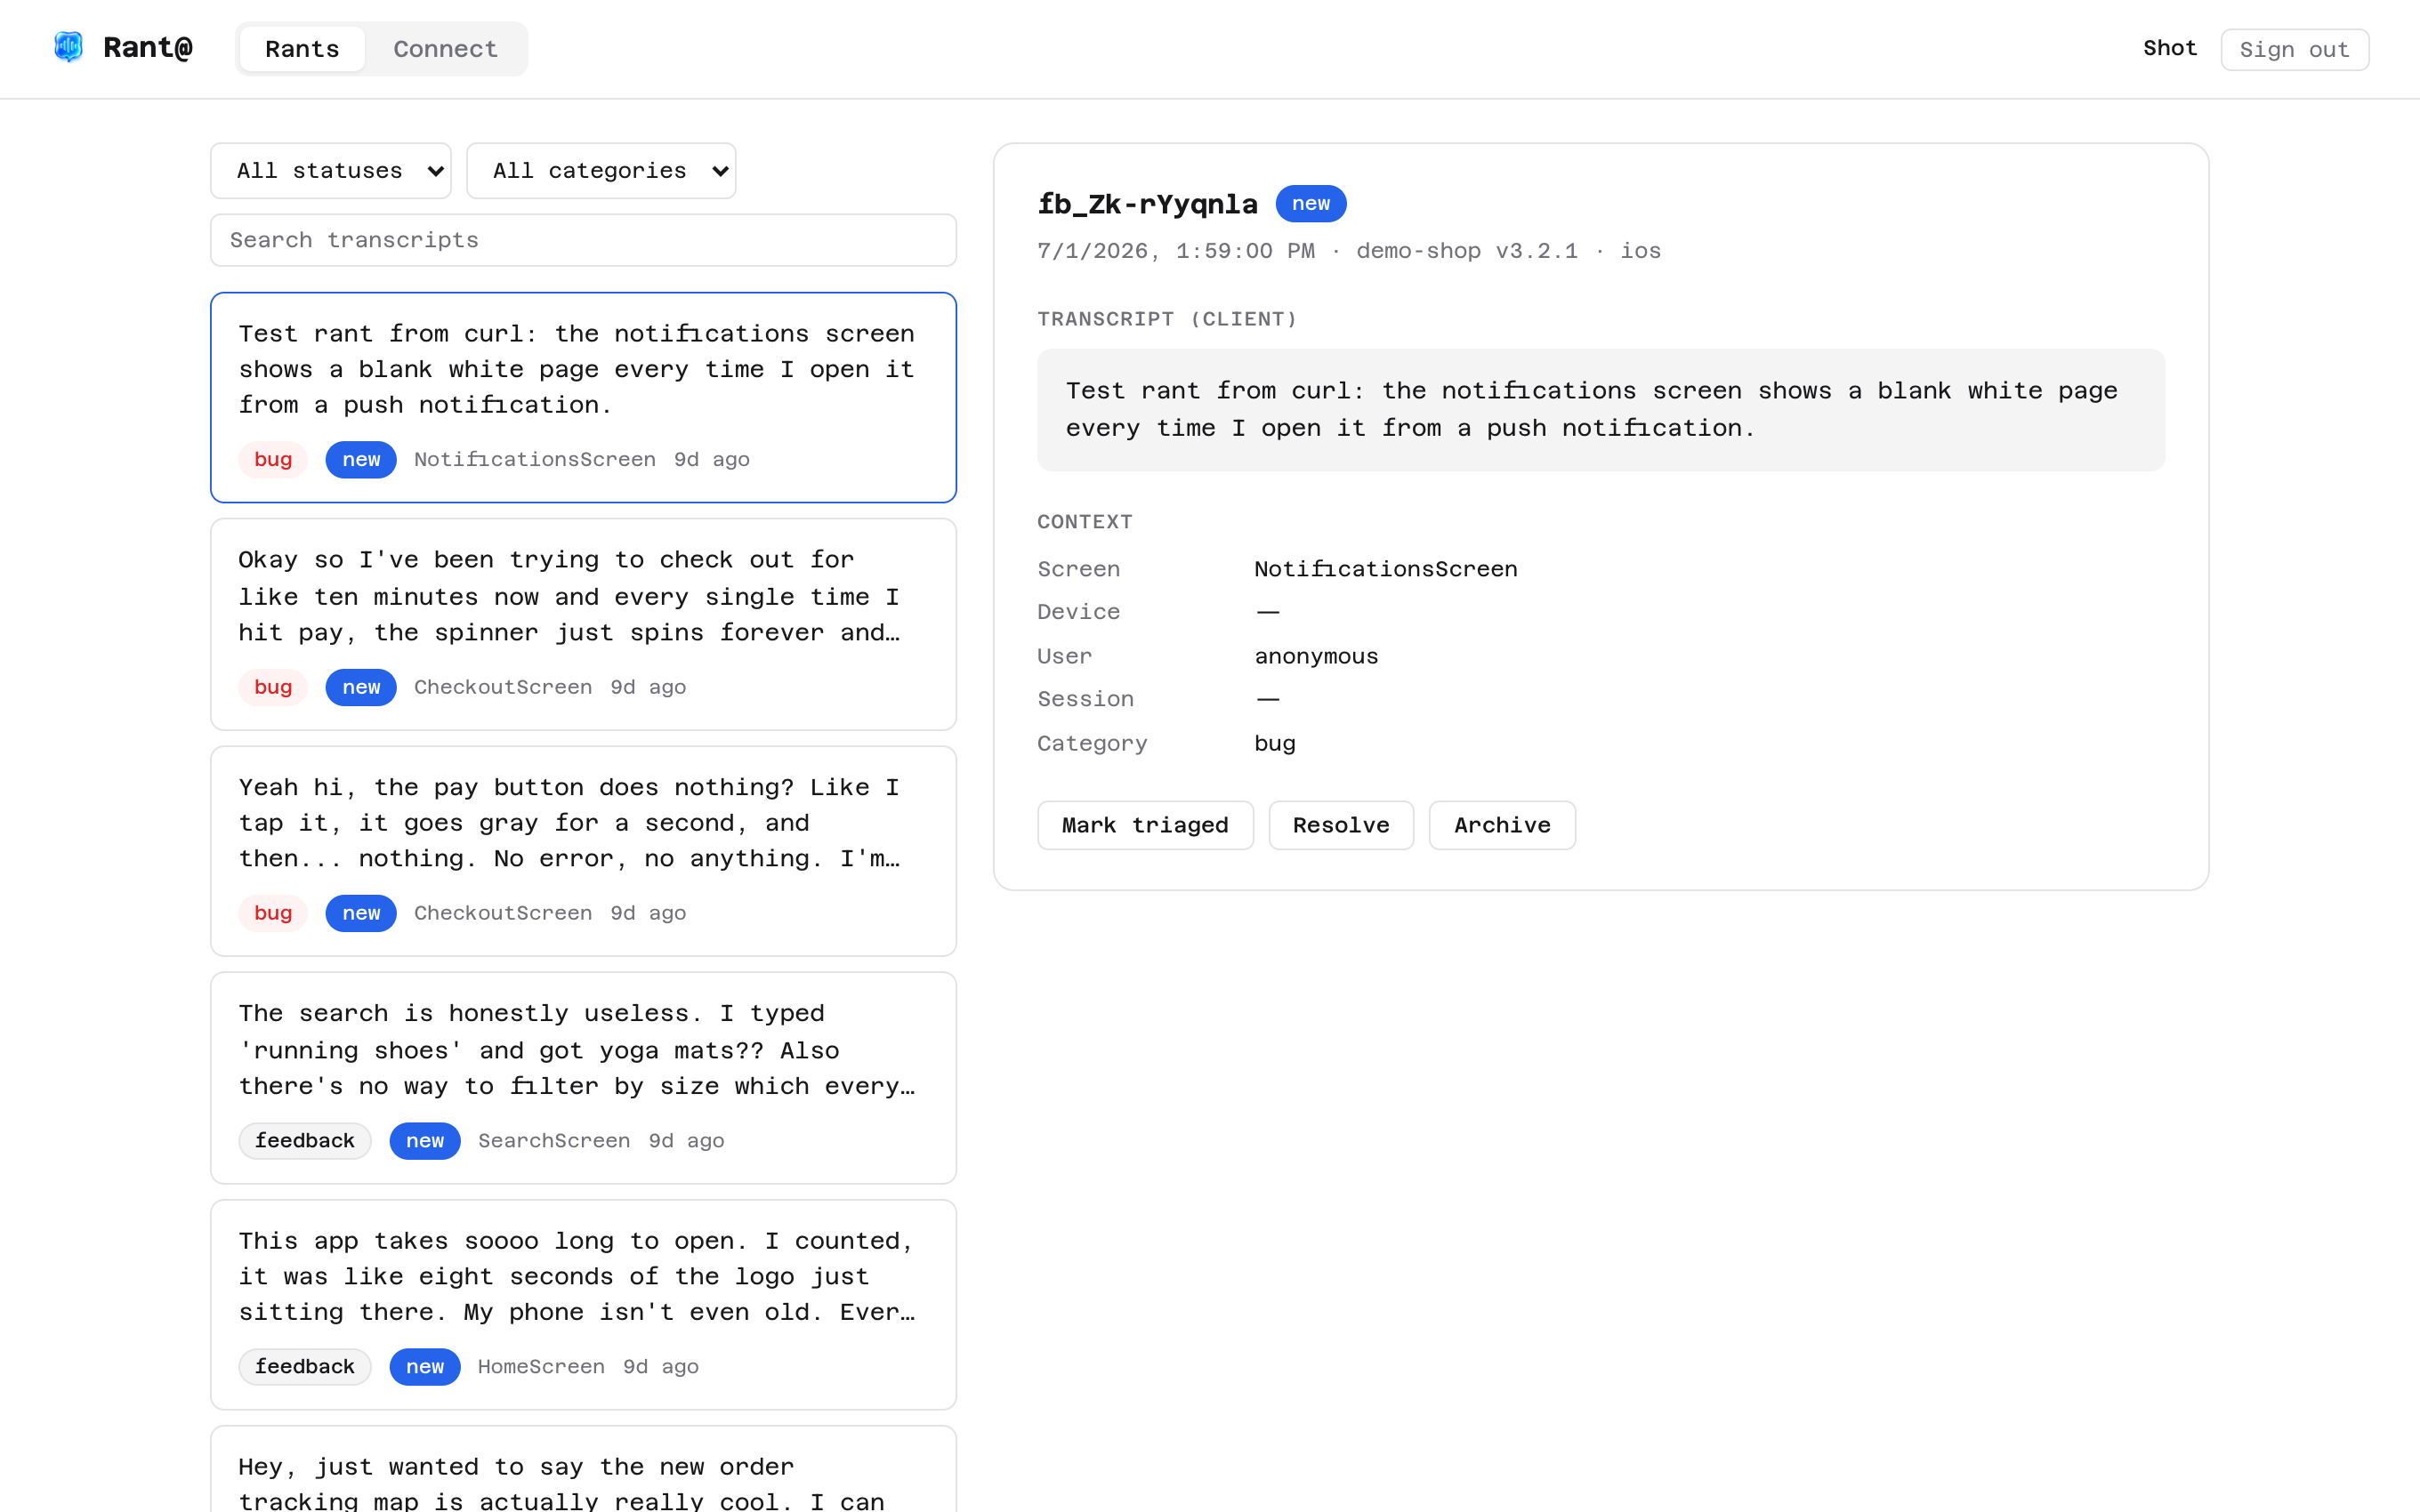Click the new badge beside fb_Zk-rYyqnla

pyautogui.click(x=1310, y=204)
